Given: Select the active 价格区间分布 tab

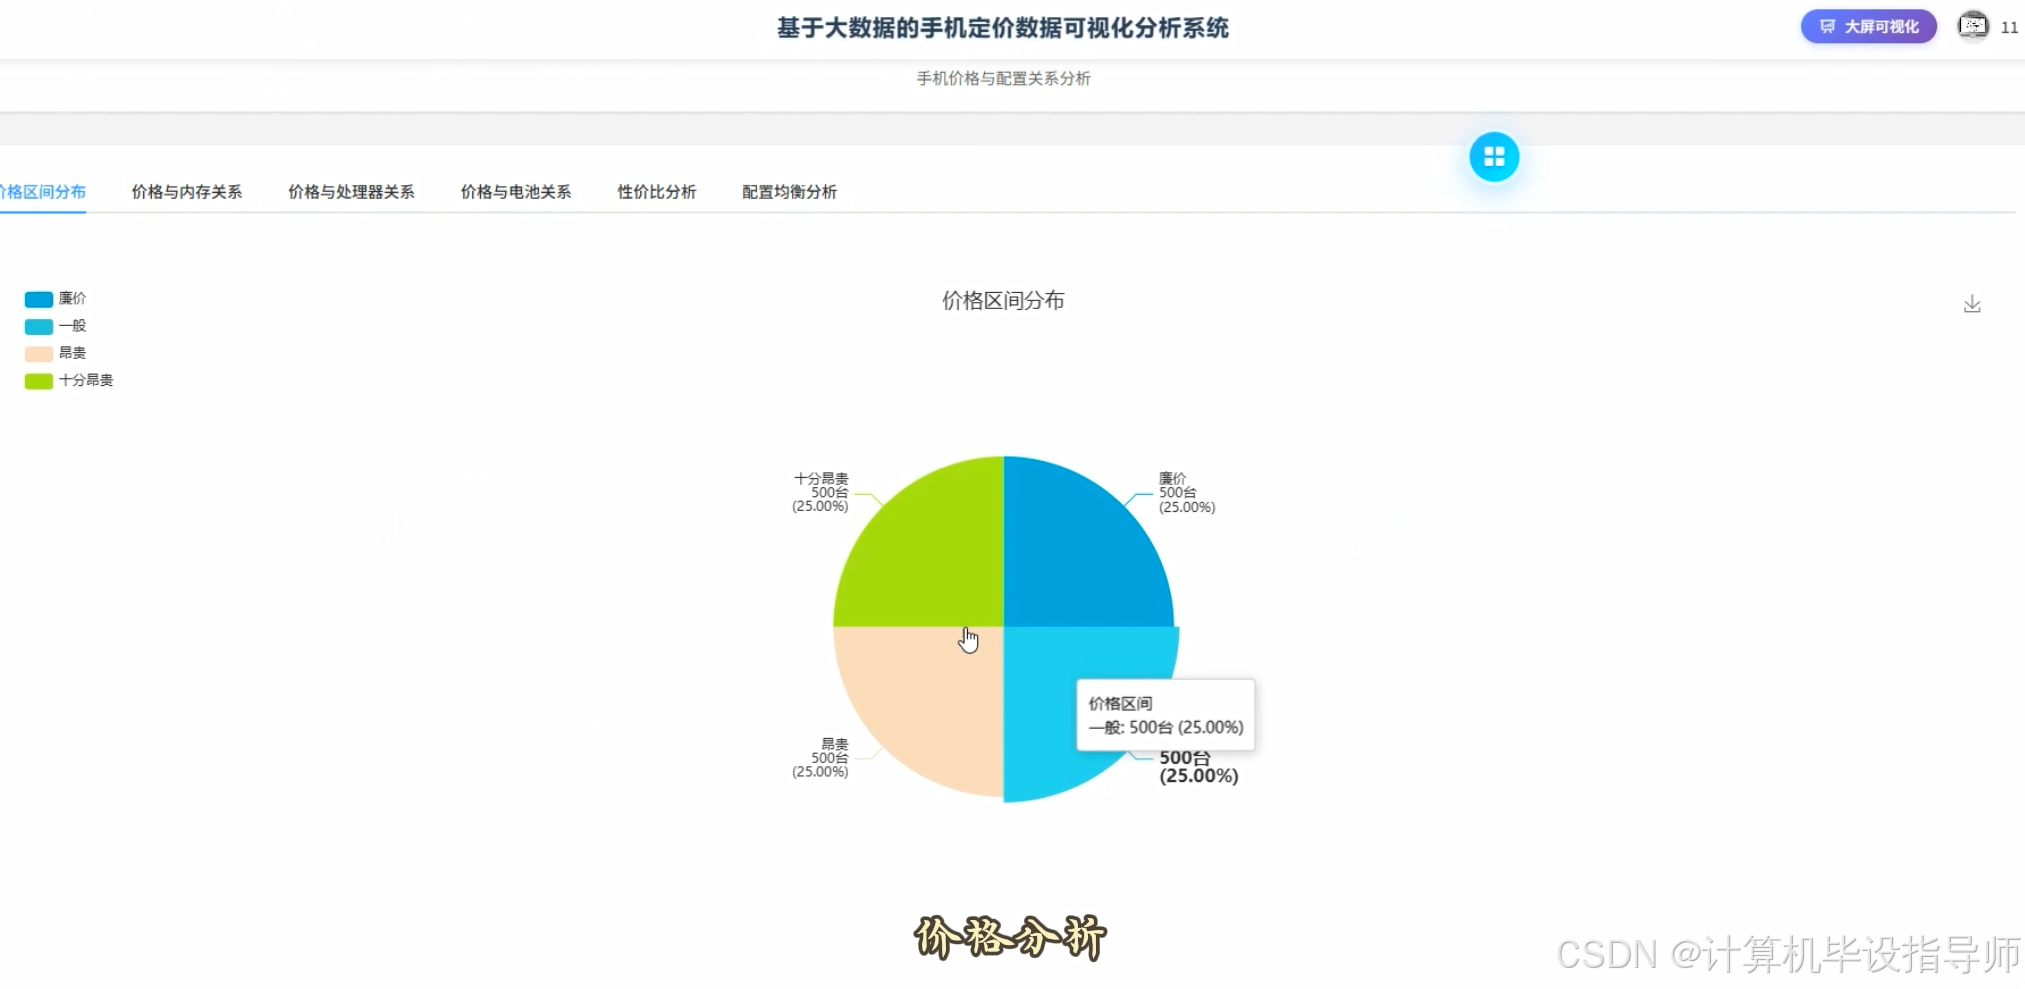Looking at the screenshot, I should coord(43,192).
